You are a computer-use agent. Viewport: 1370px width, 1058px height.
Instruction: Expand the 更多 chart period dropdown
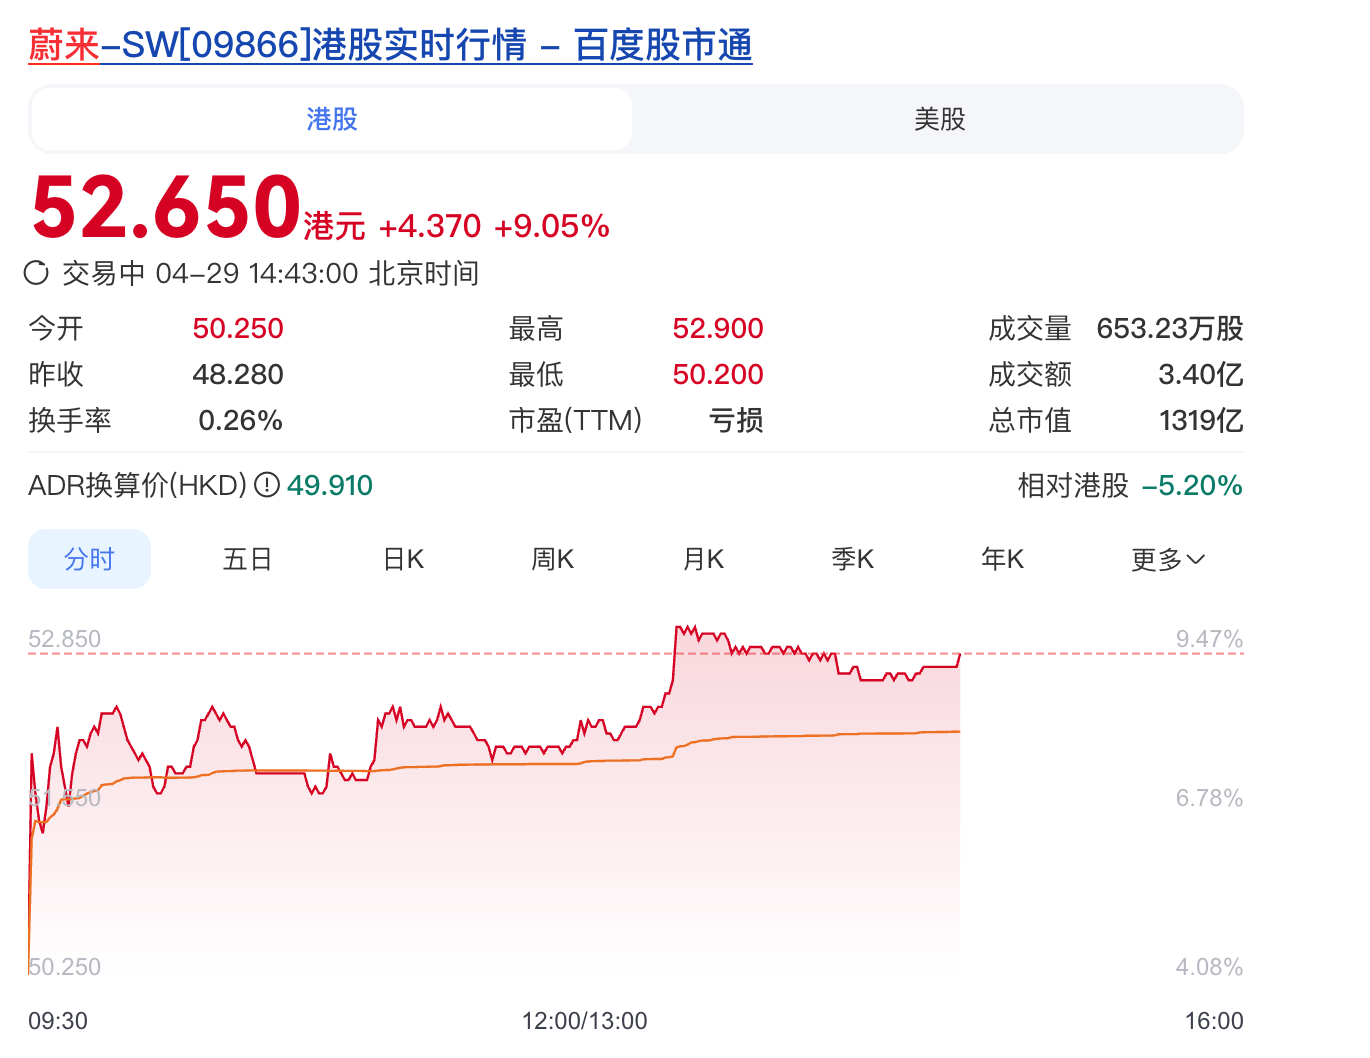(x=1167, y=560)
